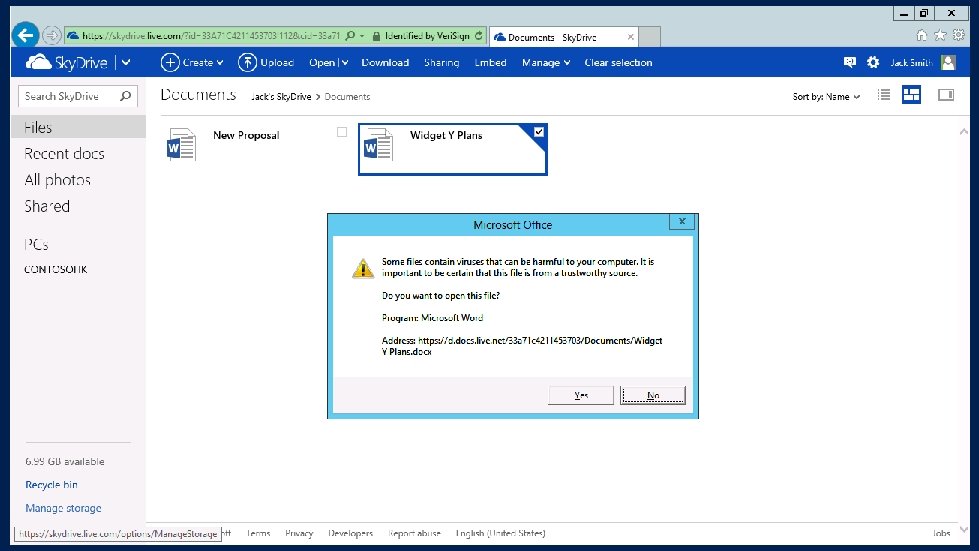
Task: Open the Recycle bin link
Action: pos(51,485)
